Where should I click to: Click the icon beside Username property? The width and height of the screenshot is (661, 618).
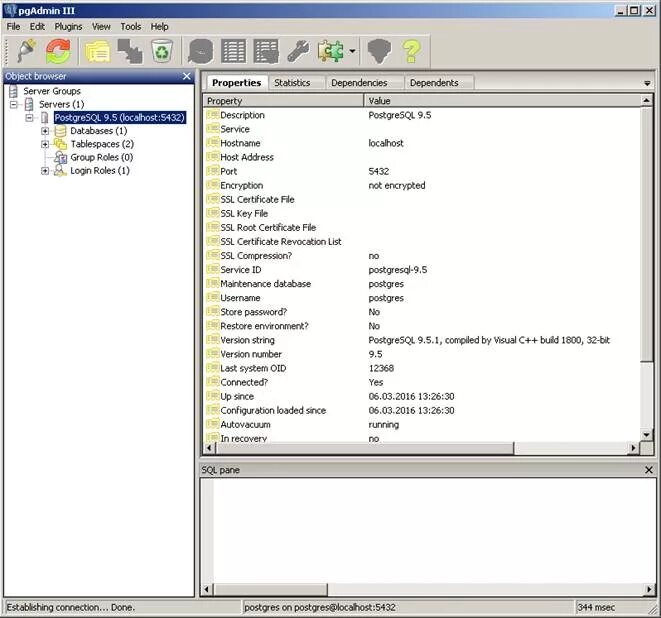212,298
